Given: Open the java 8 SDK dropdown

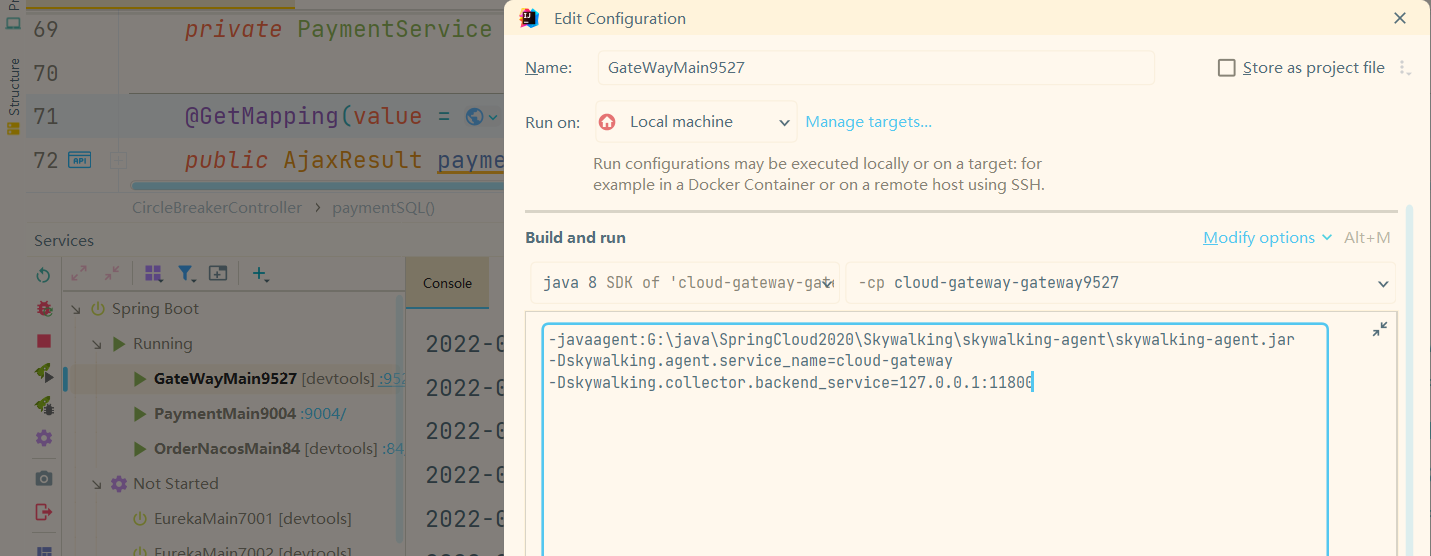Looking at the screenshot, I should coord(685,283).
